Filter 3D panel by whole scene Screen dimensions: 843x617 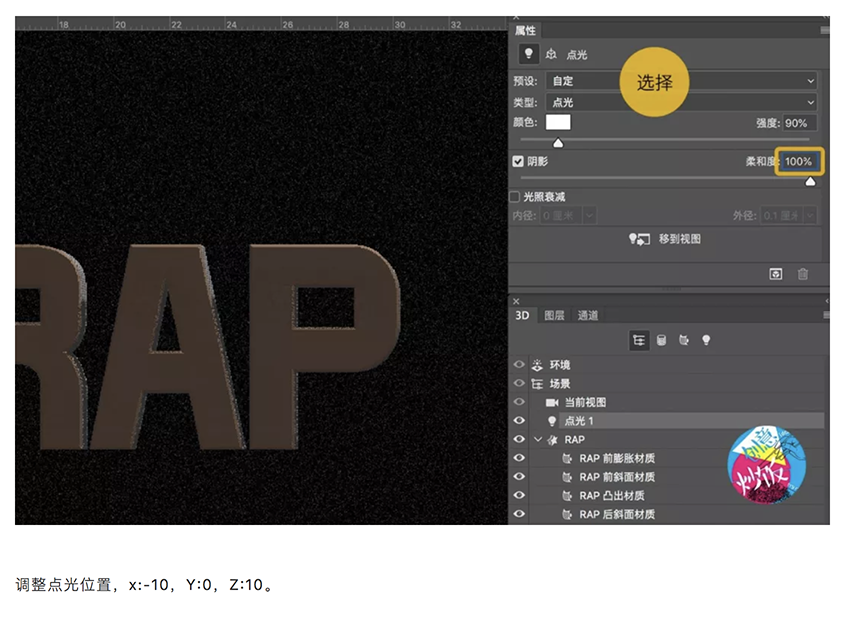click(639, 340)
